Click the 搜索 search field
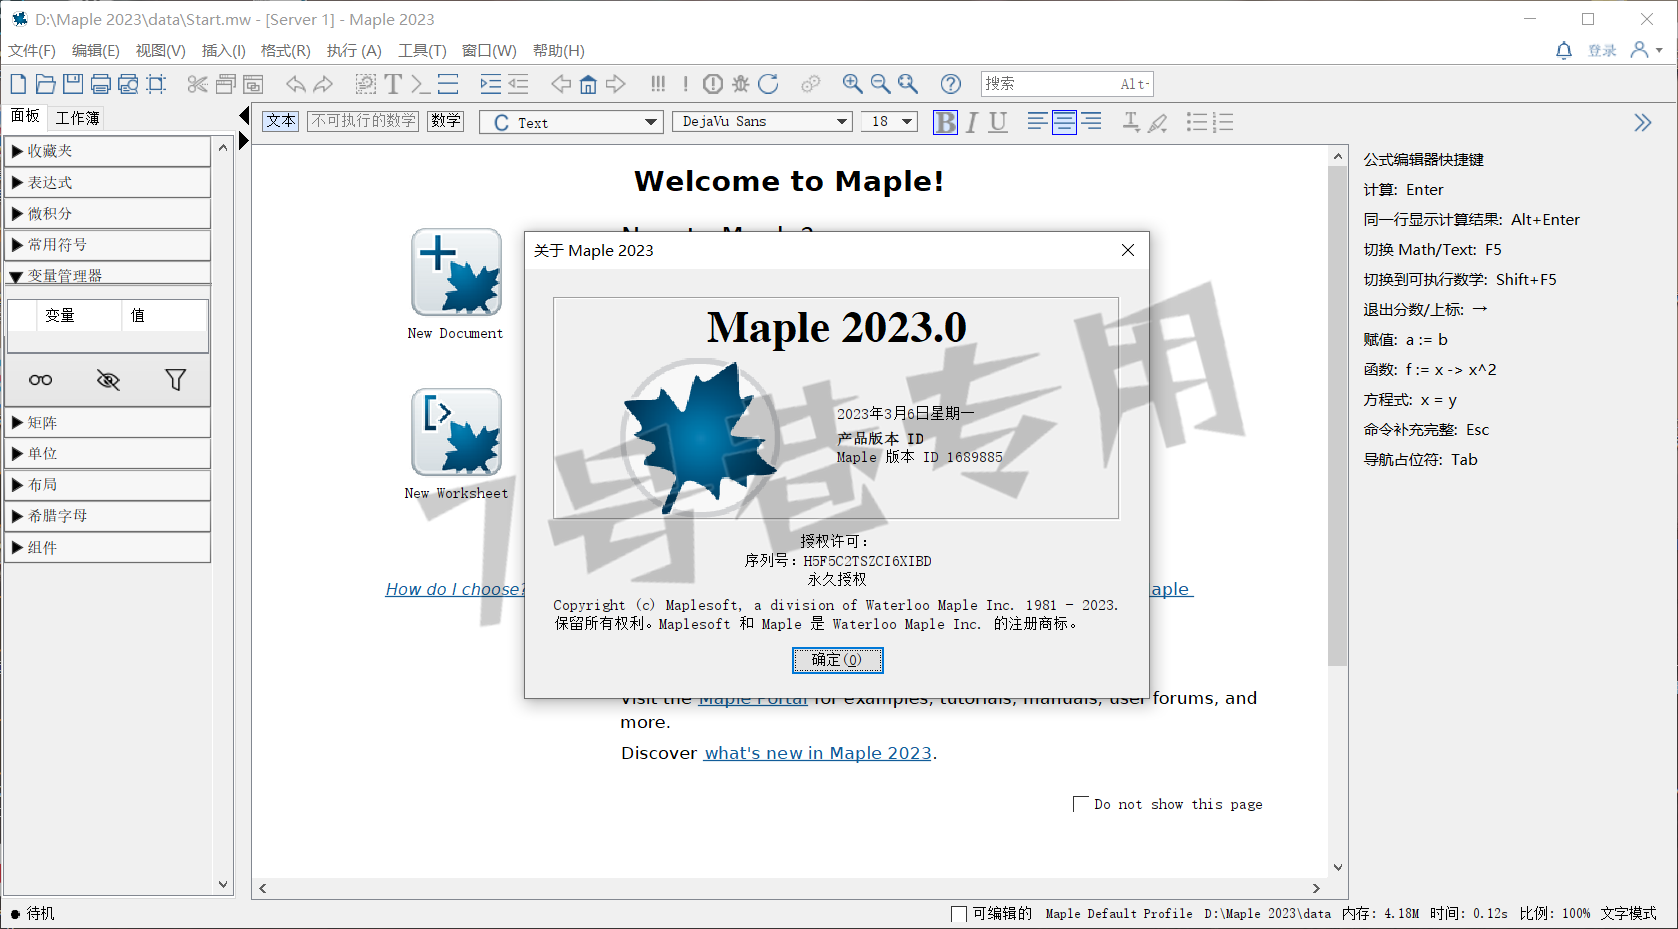1678x929 pixels. pos(1067,84)
